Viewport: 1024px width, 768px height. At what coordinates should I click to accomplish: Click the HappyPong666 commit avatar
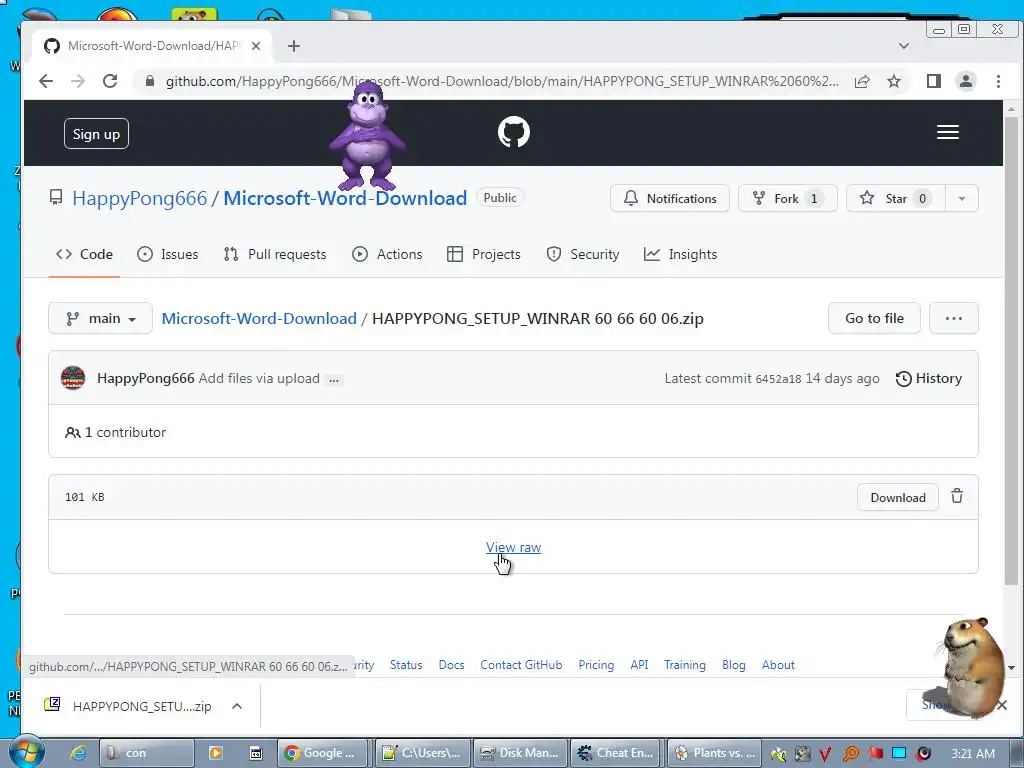point(73,378)
